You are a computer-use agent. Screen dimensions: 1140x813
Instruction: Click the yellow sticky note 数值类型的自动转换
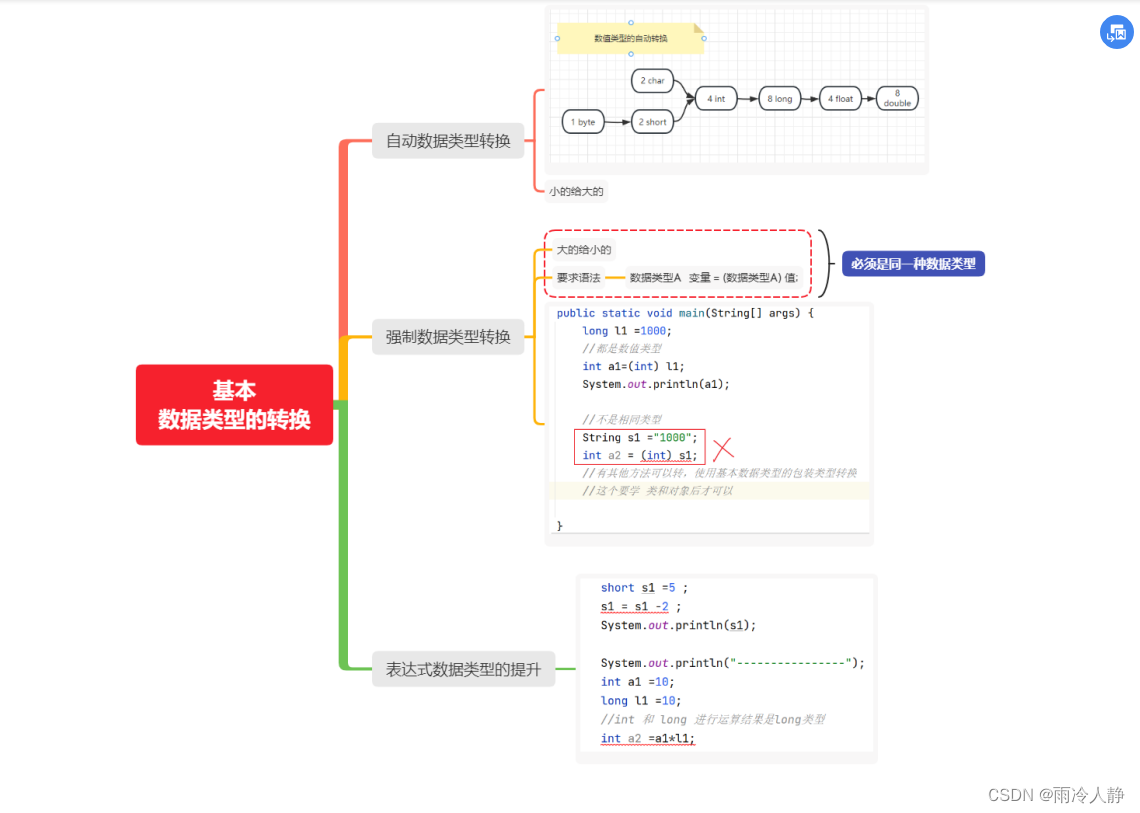(630, 38)
